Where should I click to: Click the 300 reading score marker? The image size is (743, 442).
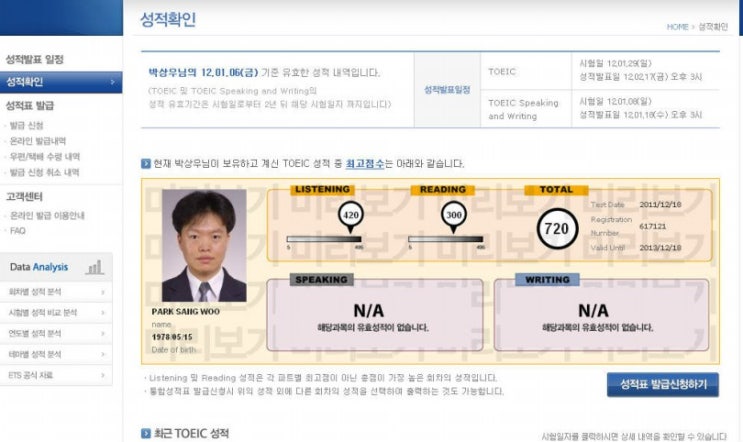click(x=453, y=215)
